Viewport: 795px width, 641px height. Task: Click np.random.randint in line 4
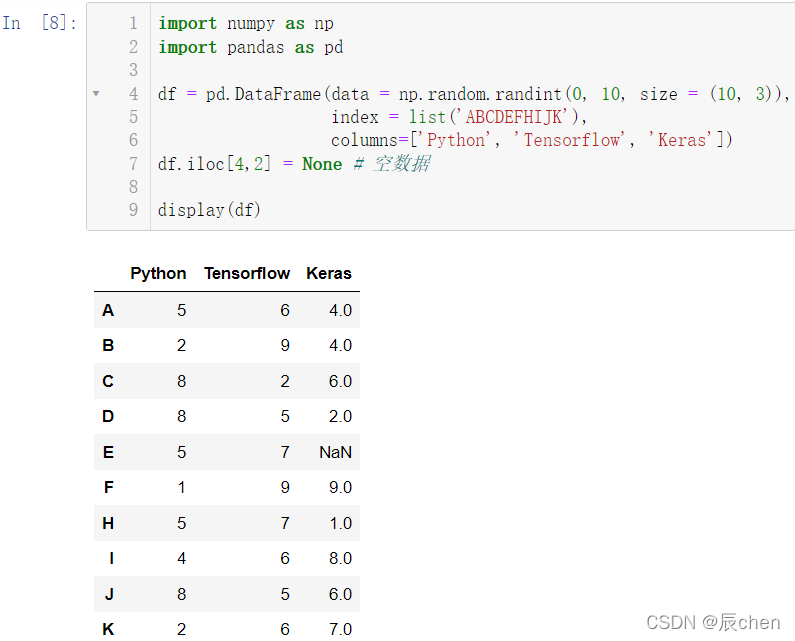480,94
